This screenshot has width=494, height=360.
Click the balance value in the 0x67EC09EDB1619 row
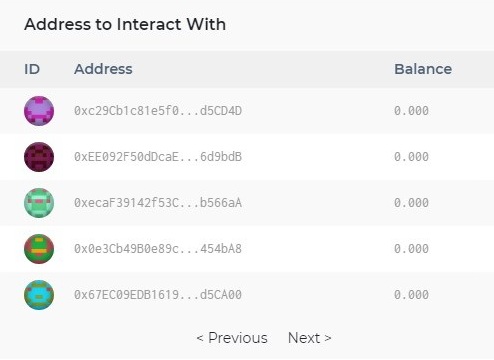point(411,295)
